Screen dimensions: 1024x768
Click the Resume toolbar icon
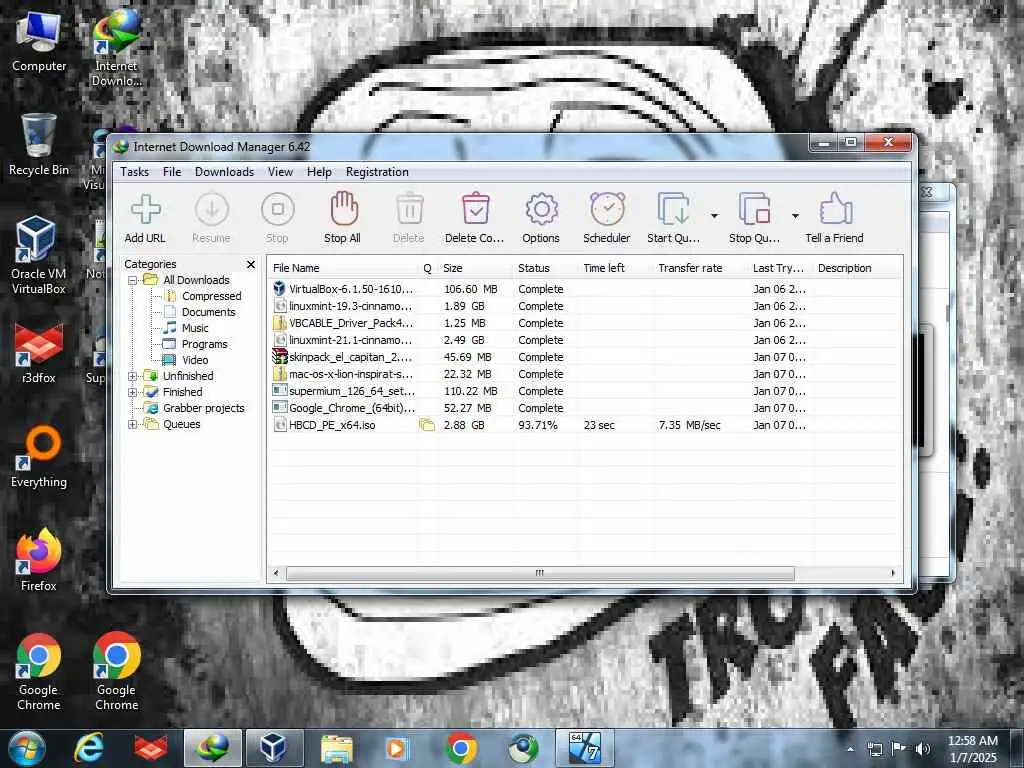212,209
